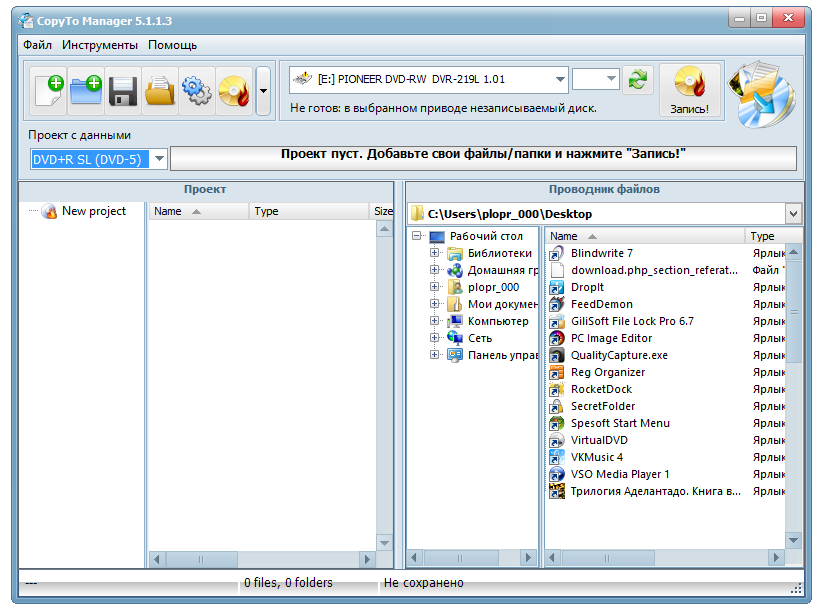Select the Сеть network icon
The height and width of the screenshot is (606, 820).
click(x=454, y=338)
